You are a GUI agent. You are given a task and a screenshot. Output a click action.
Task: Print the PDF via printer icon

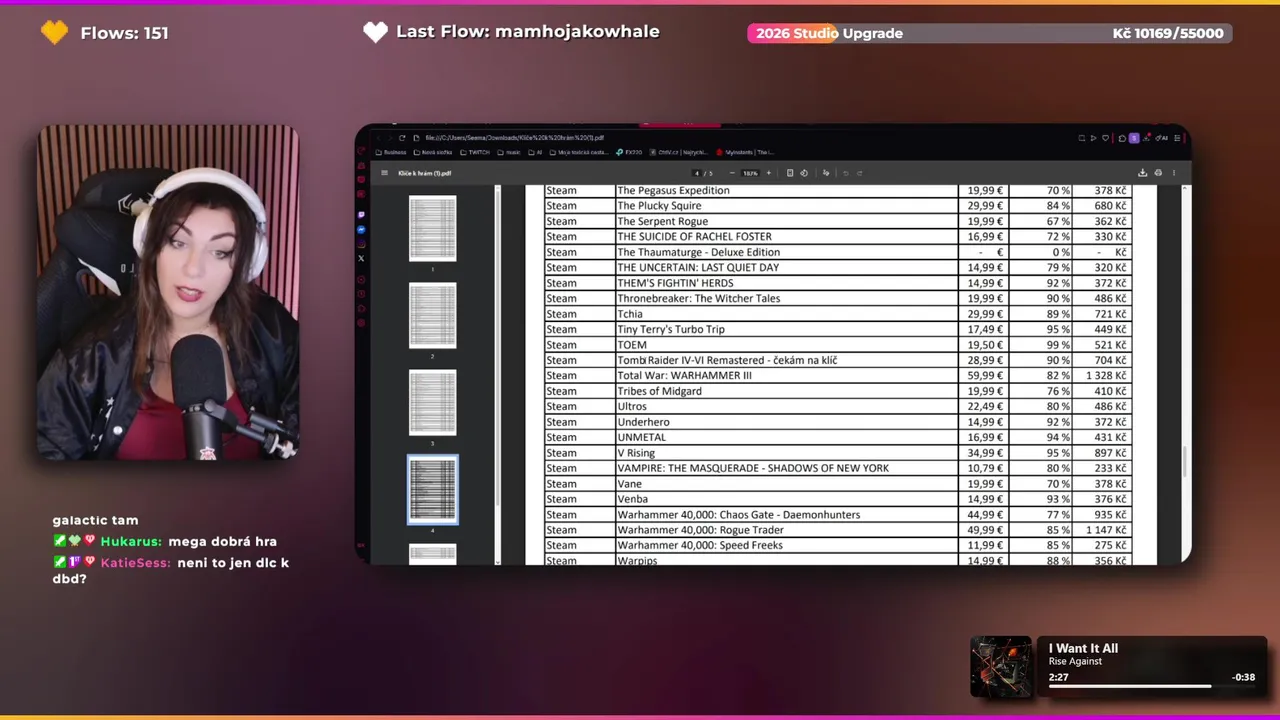coord(1158,173)
